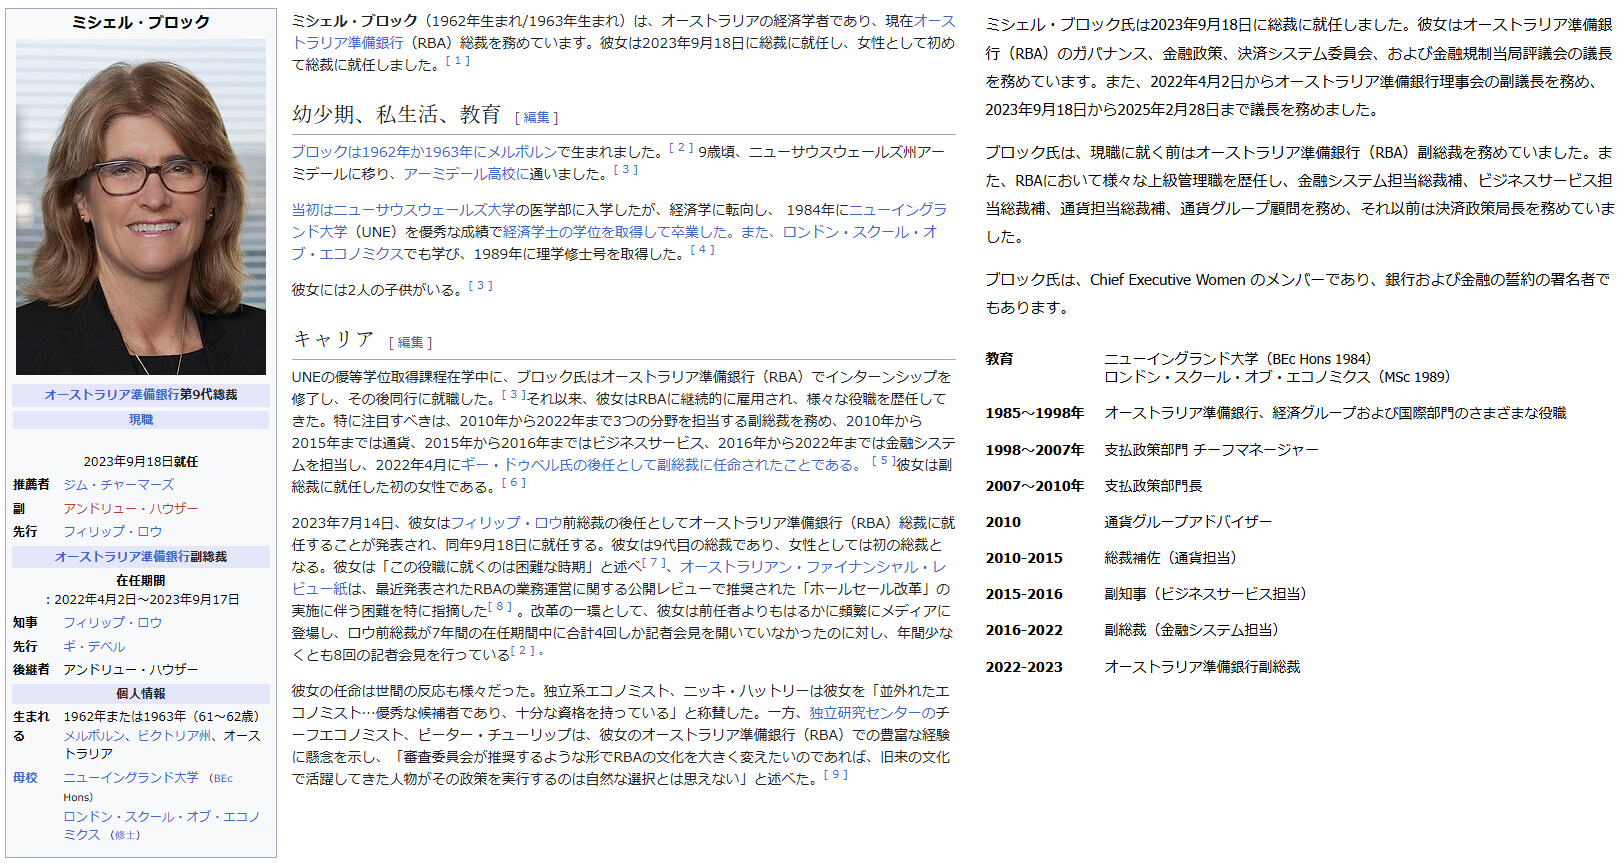Follow the 独立研究センター link
This screenshot has height=863, width=1617.
click(x=872, y=713)
